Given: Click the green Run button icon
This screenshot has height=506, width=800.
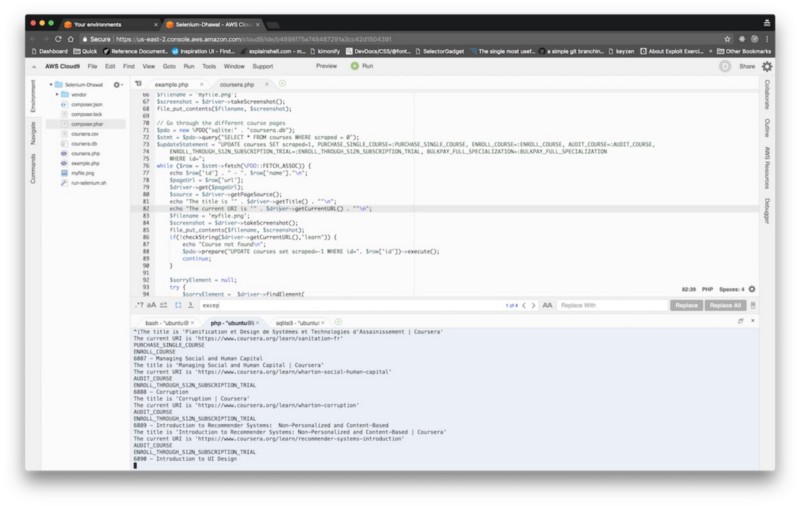Looking at the screenshot, I should coord(354,66).
